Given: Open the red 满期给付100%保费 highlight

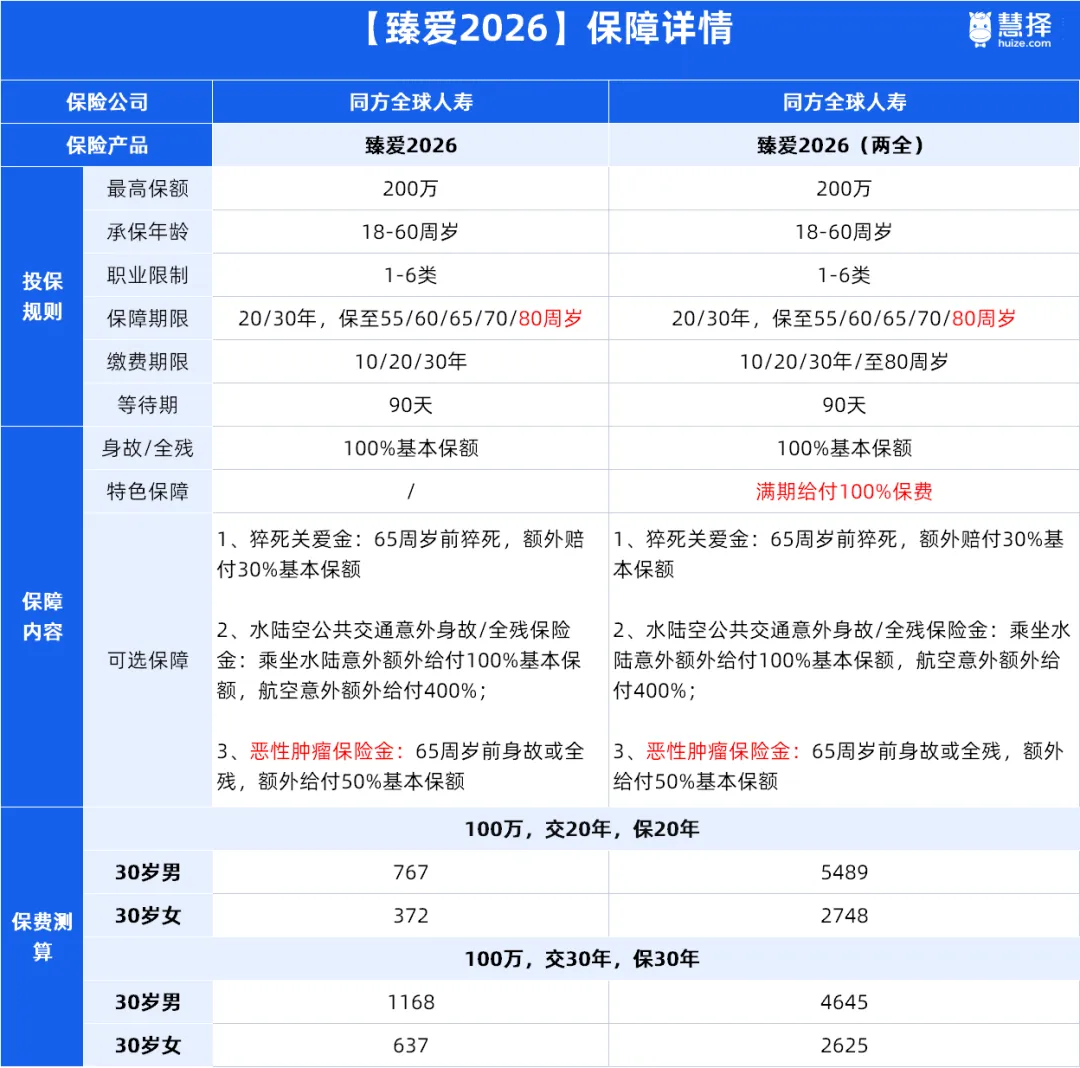Looking at the screenshot, I should [x=843, y=491].
